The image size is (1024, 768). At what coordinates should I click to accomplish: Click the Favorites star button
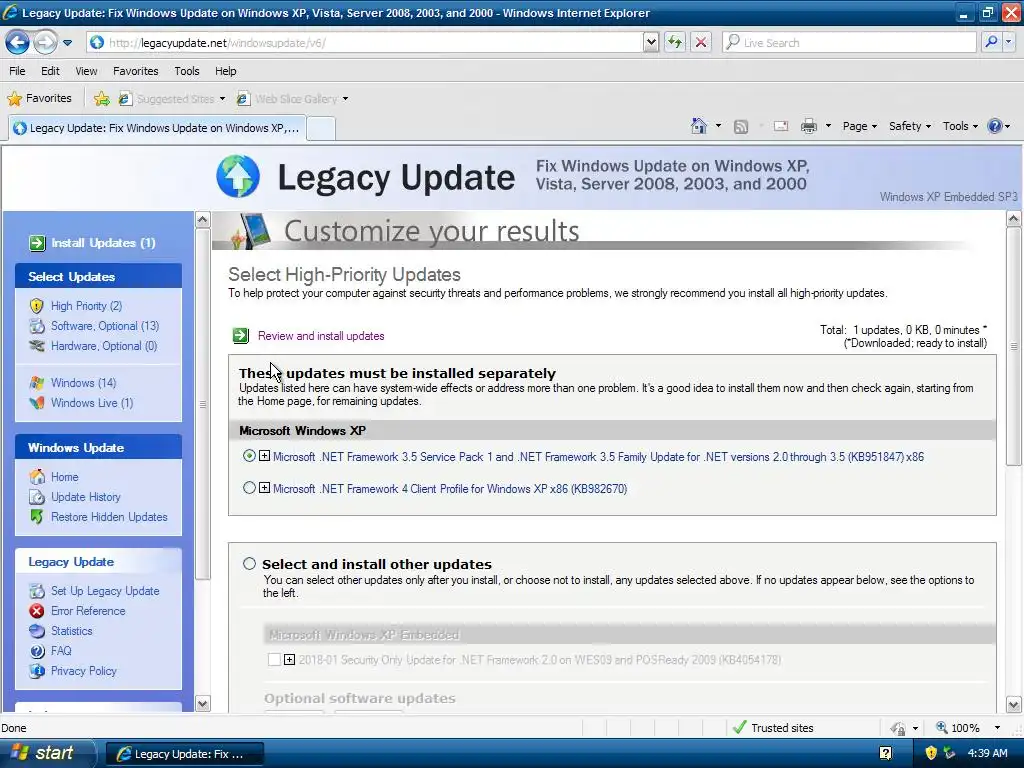(x=39, y=99)
